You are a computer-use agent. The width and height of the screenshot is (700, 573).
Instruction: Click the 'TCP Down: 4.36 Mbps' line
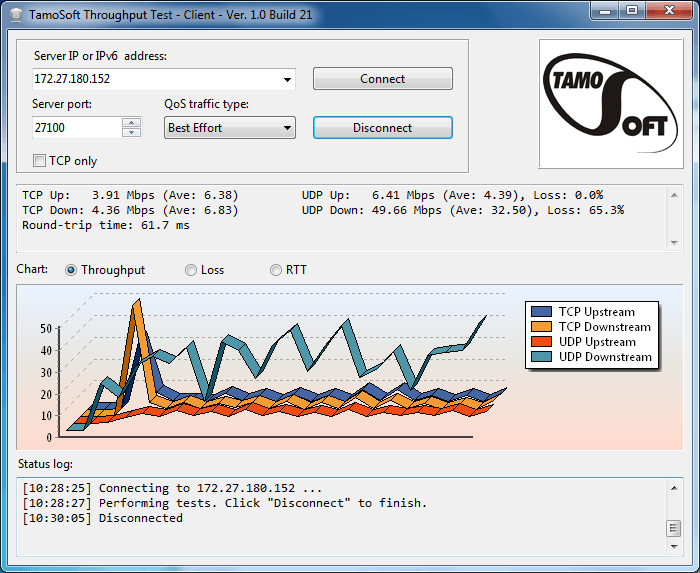click(130, 210)
